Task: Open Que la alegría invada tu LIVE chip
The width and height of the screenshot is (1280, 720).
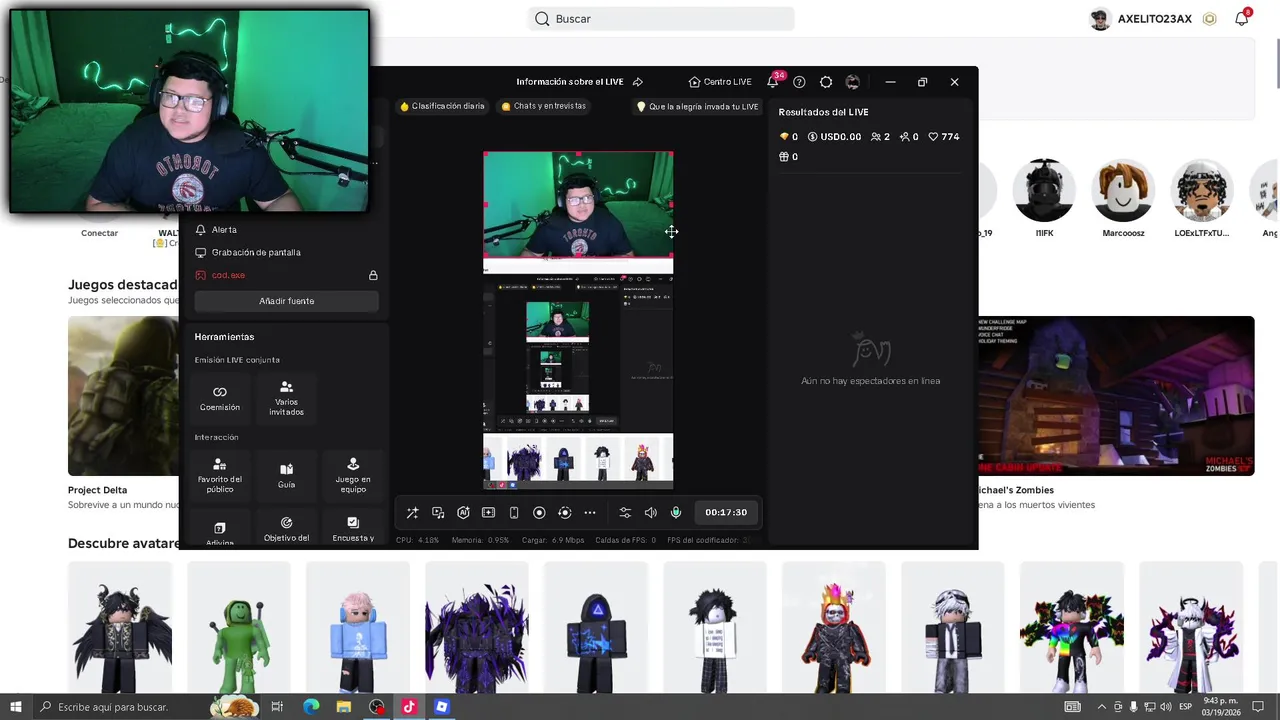Action: click(x=698, y=106)
